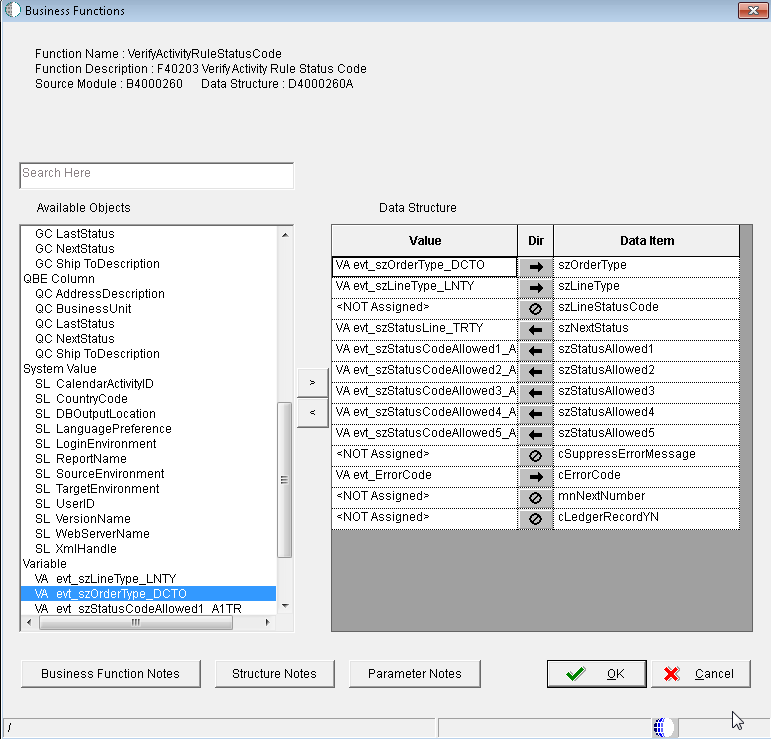Click the Data Item column header
This screenshot has height=739, width=771.
(x=647, y=240)
